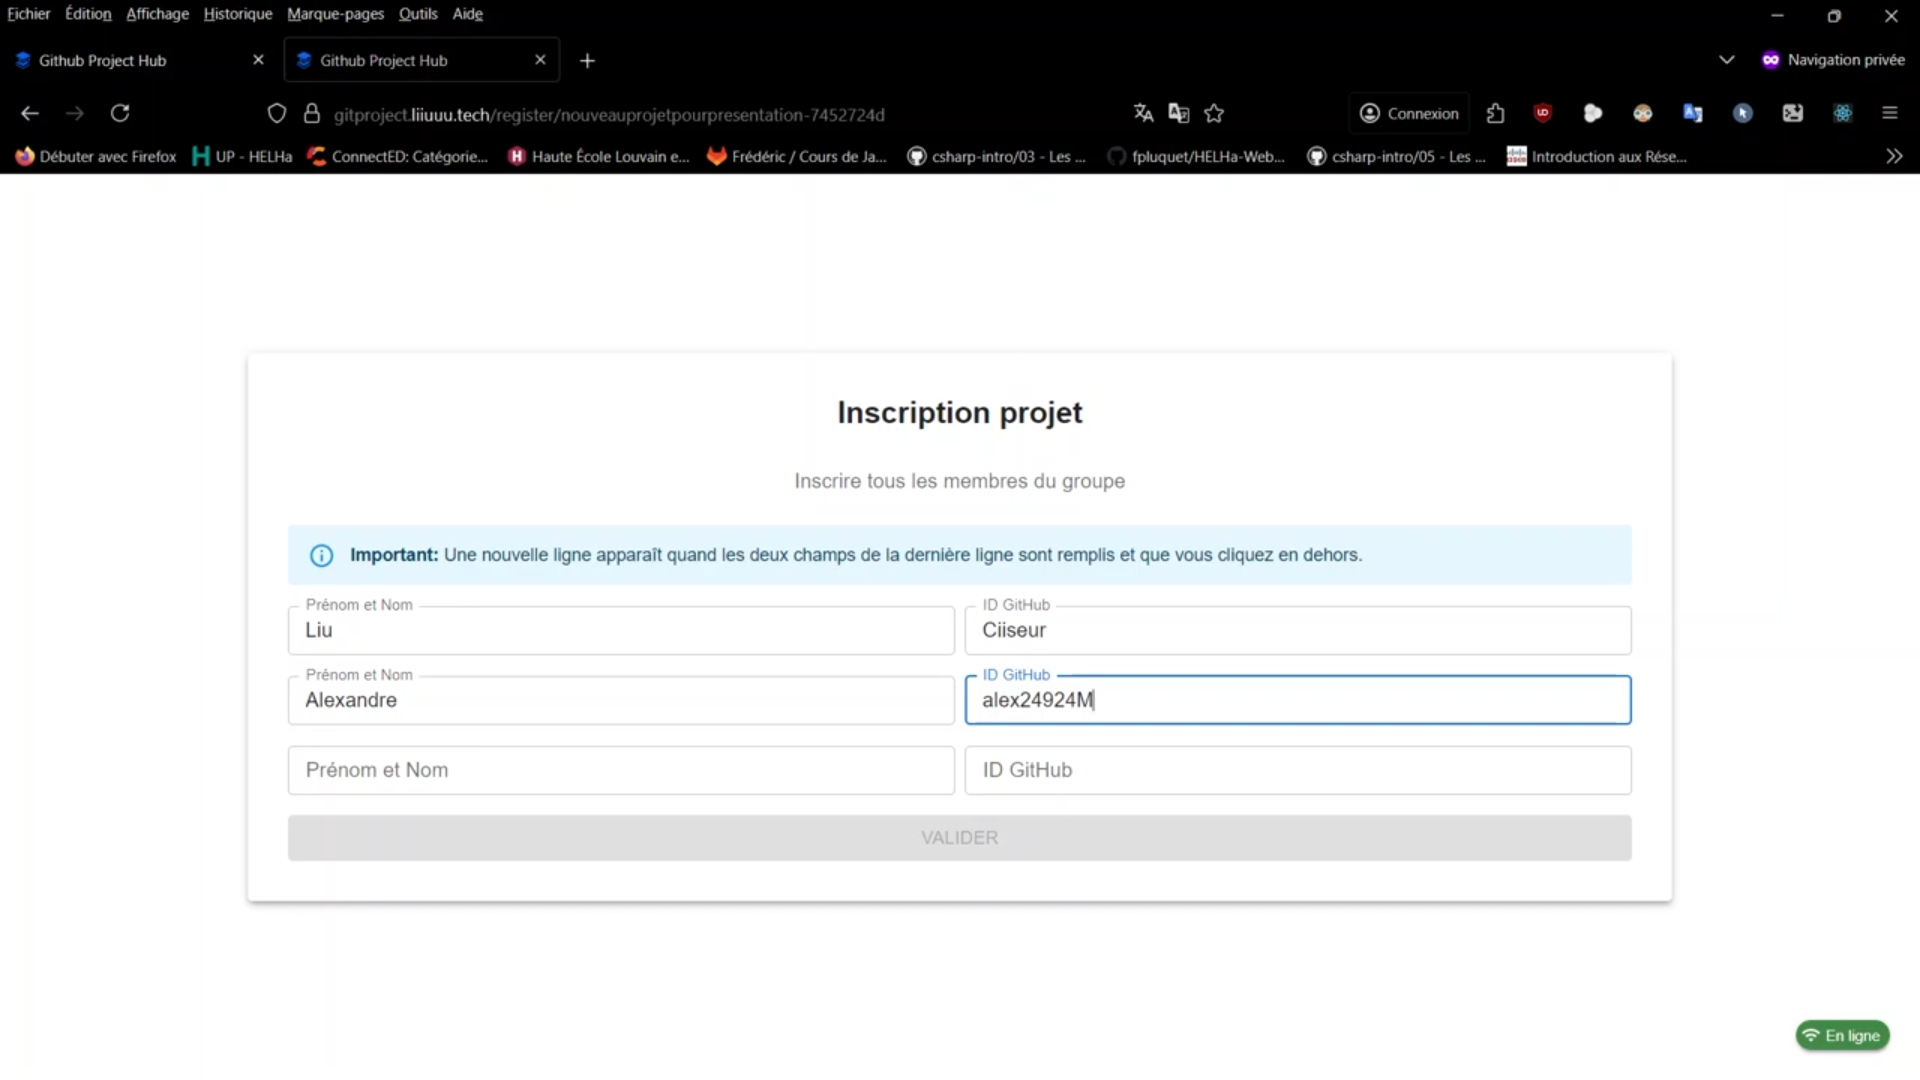The width and height of the screenshot is (1920, 1080).
Task: Click the empty Prénom et Nom field
Action: 620,770
